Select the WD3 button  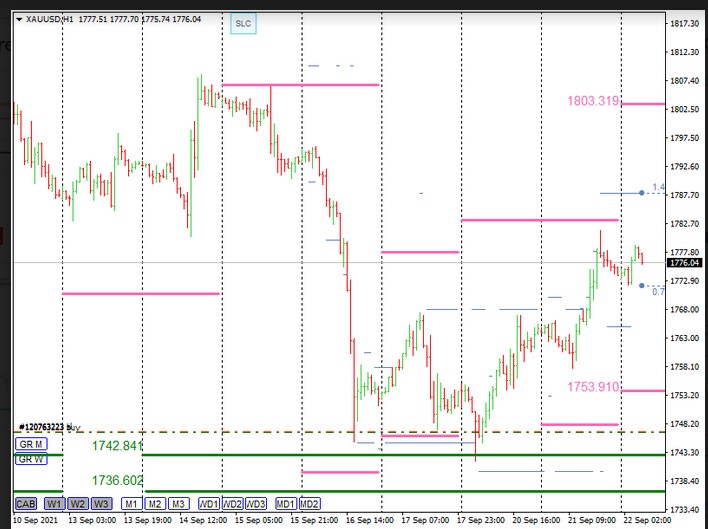(x=256, y=503)
